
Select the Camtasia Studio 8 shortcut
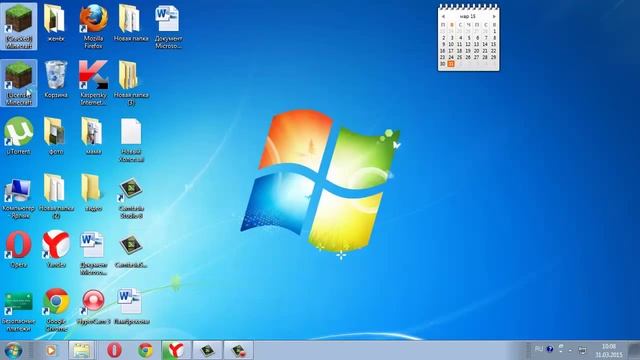pyautogui.click(x=131, y=197)
